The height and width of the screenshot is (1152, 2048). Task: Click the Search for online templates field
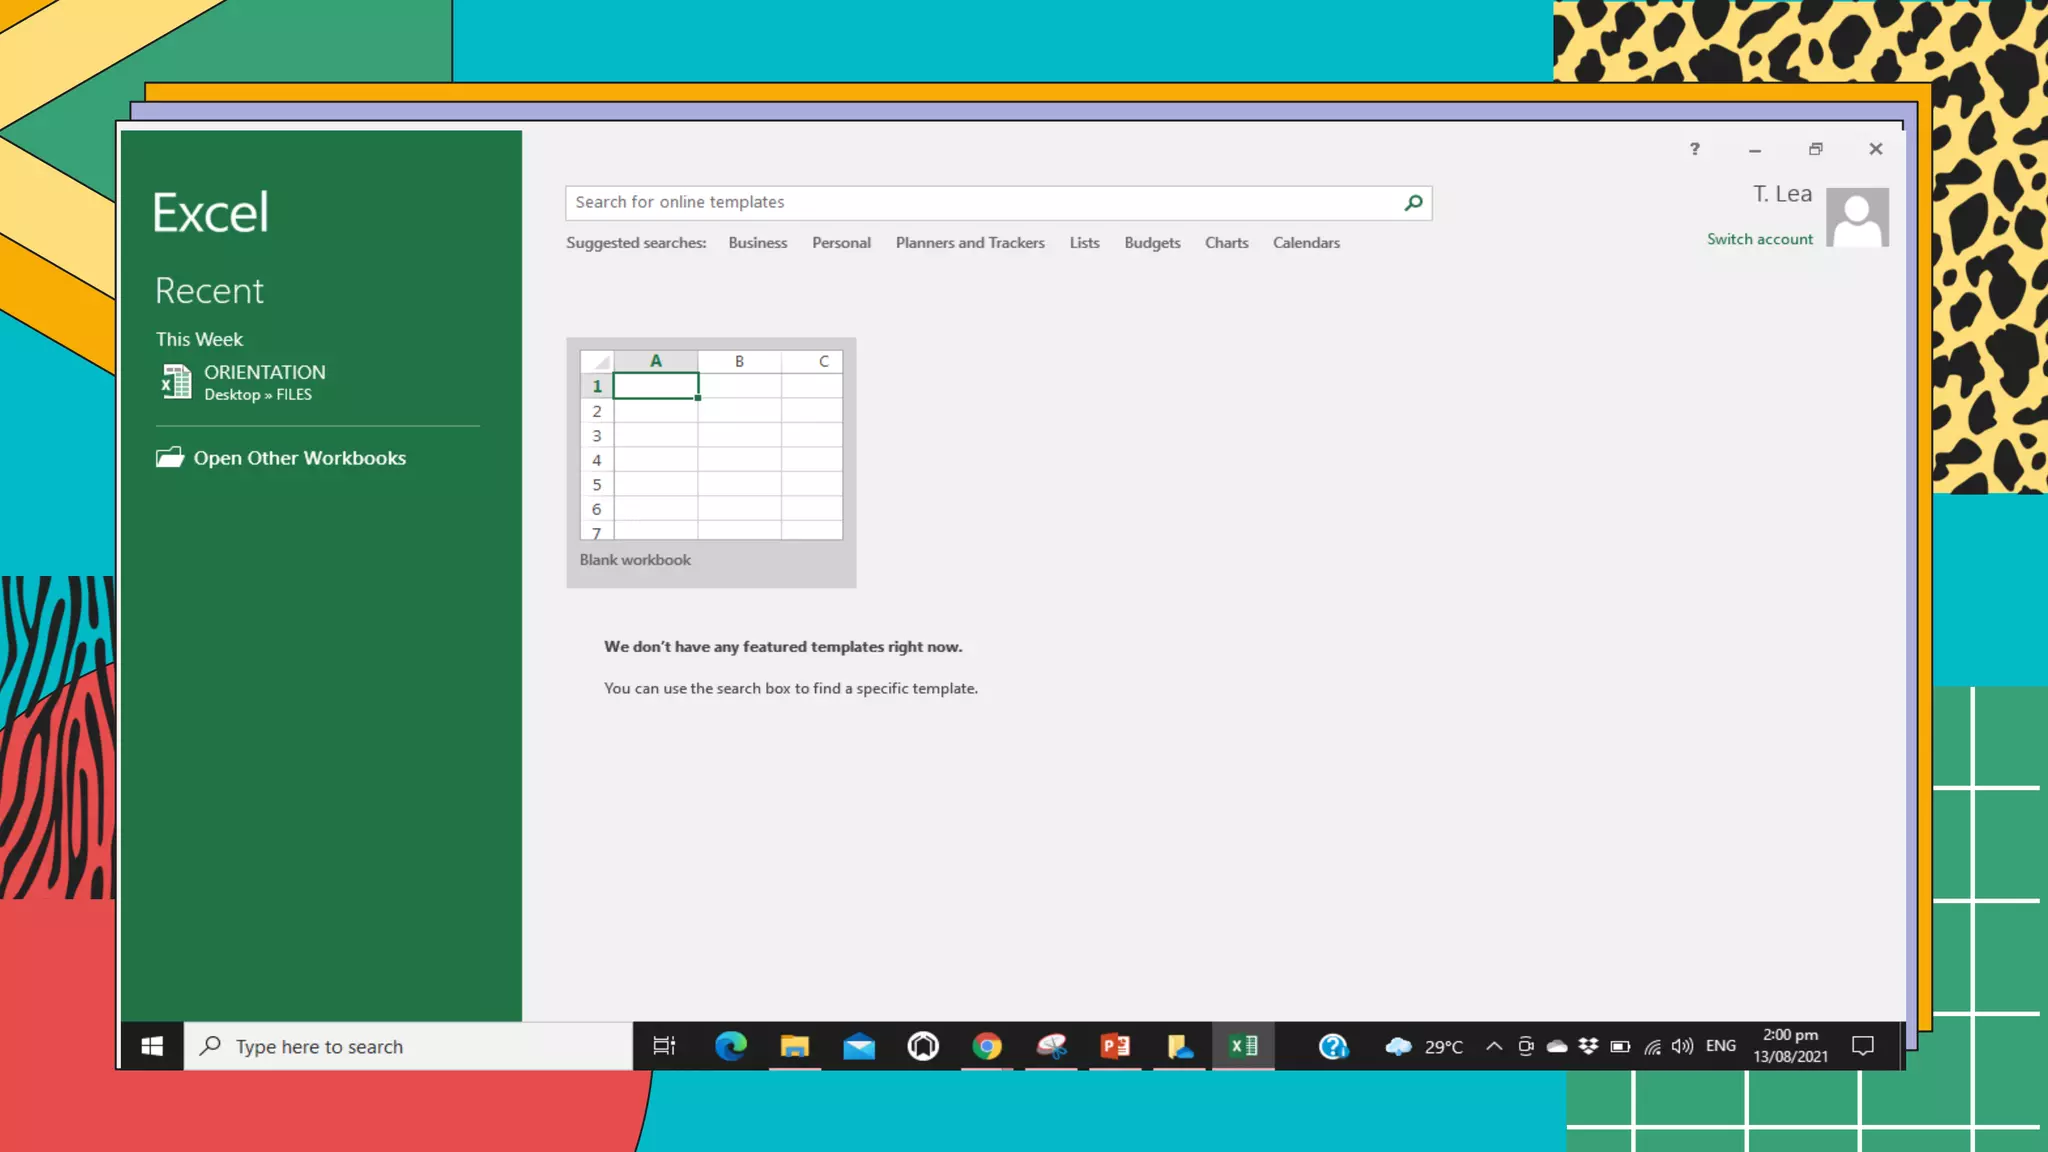coord(980,203)
